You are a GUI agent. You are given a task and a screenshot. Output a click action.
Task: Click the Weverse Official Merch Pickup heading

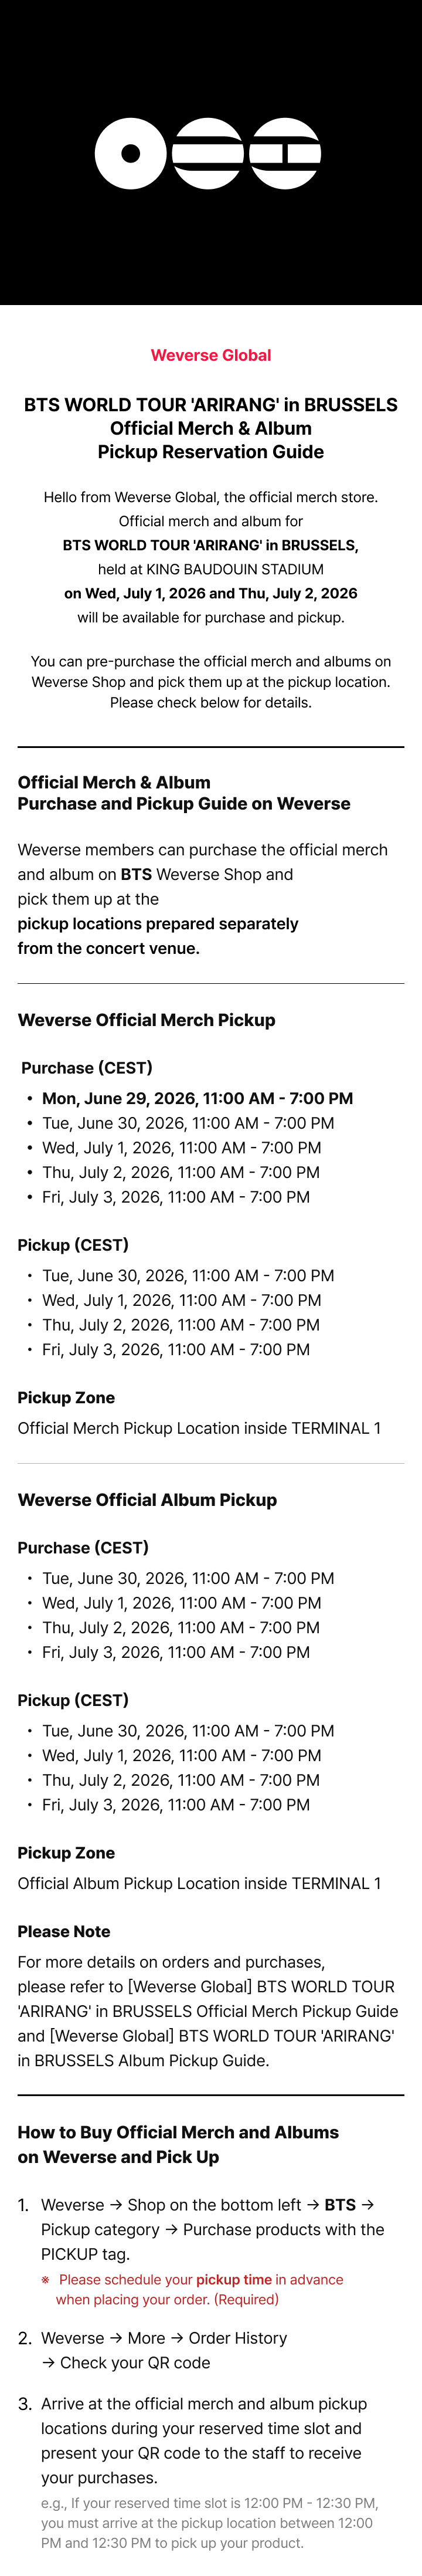click(x=146, y=1020)
